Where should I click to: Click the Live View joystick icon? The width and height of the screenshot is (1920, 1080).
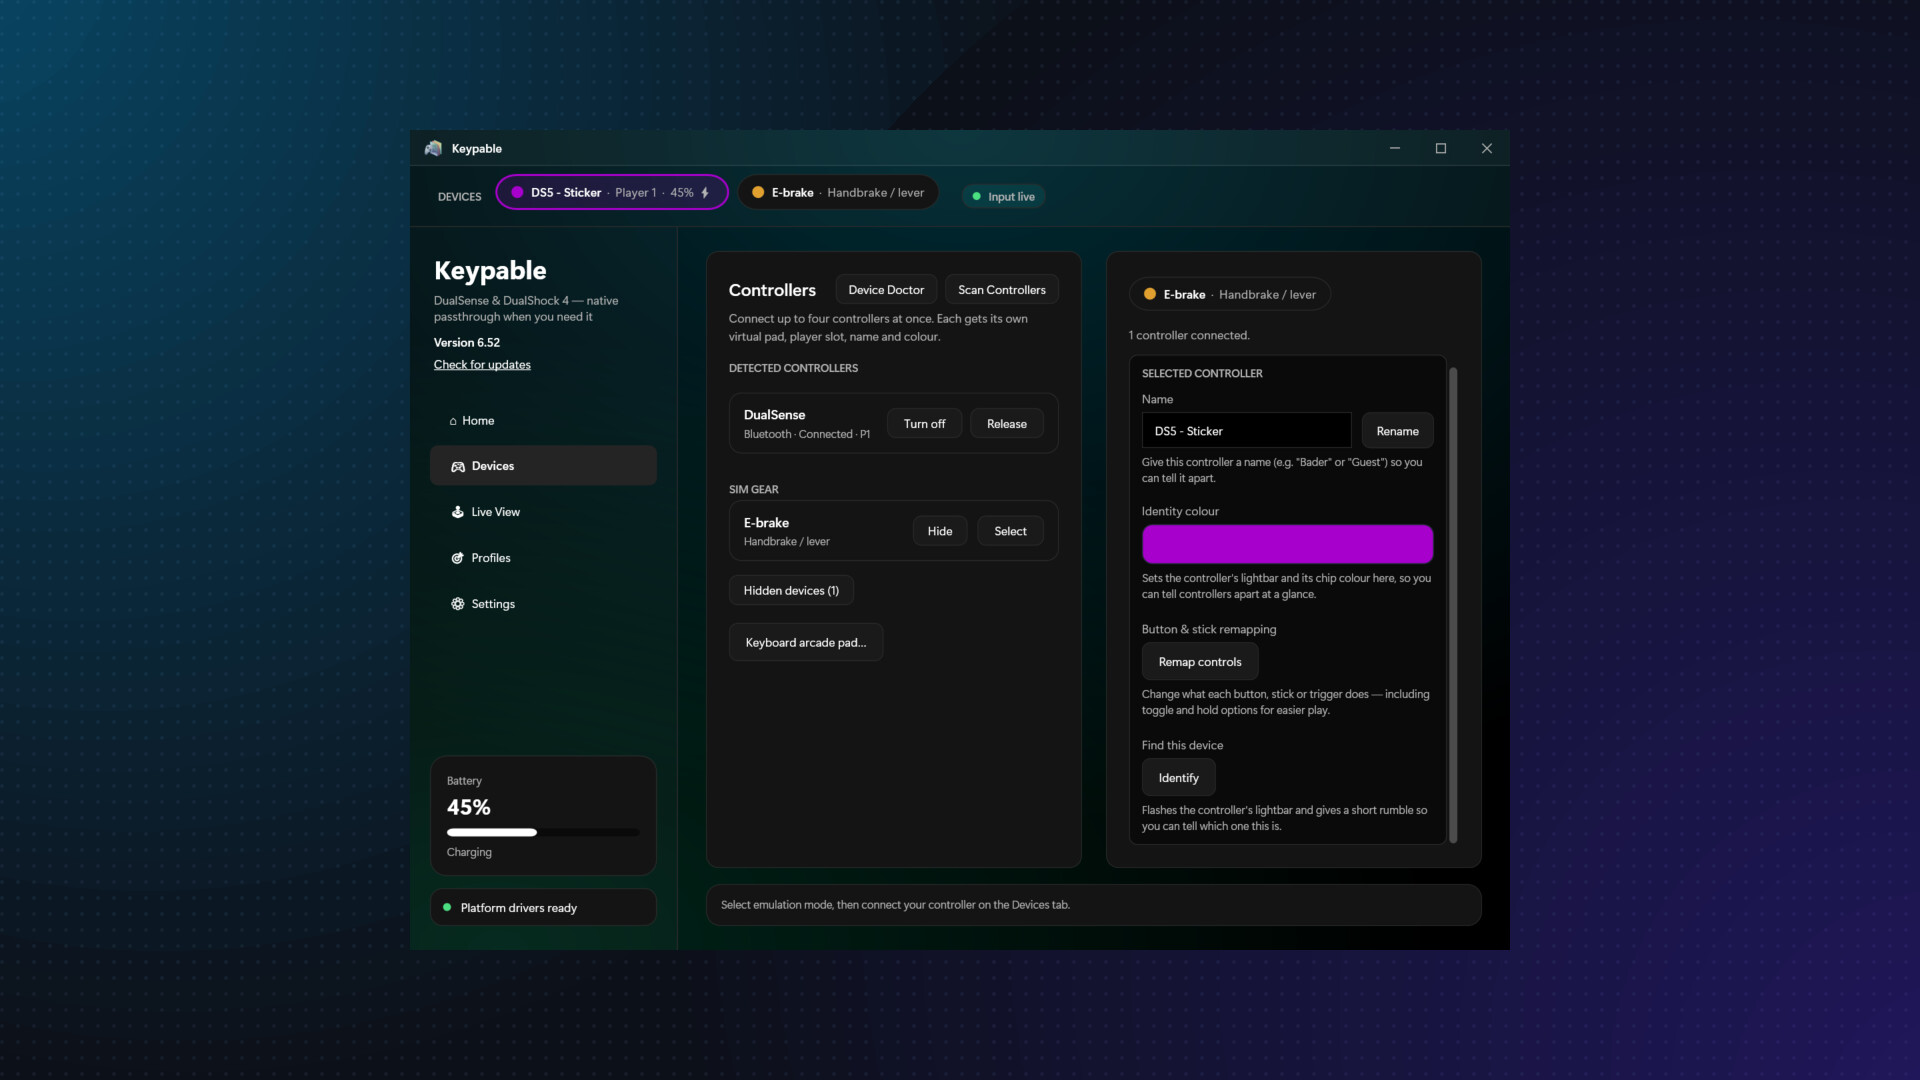tap(458, 512)
